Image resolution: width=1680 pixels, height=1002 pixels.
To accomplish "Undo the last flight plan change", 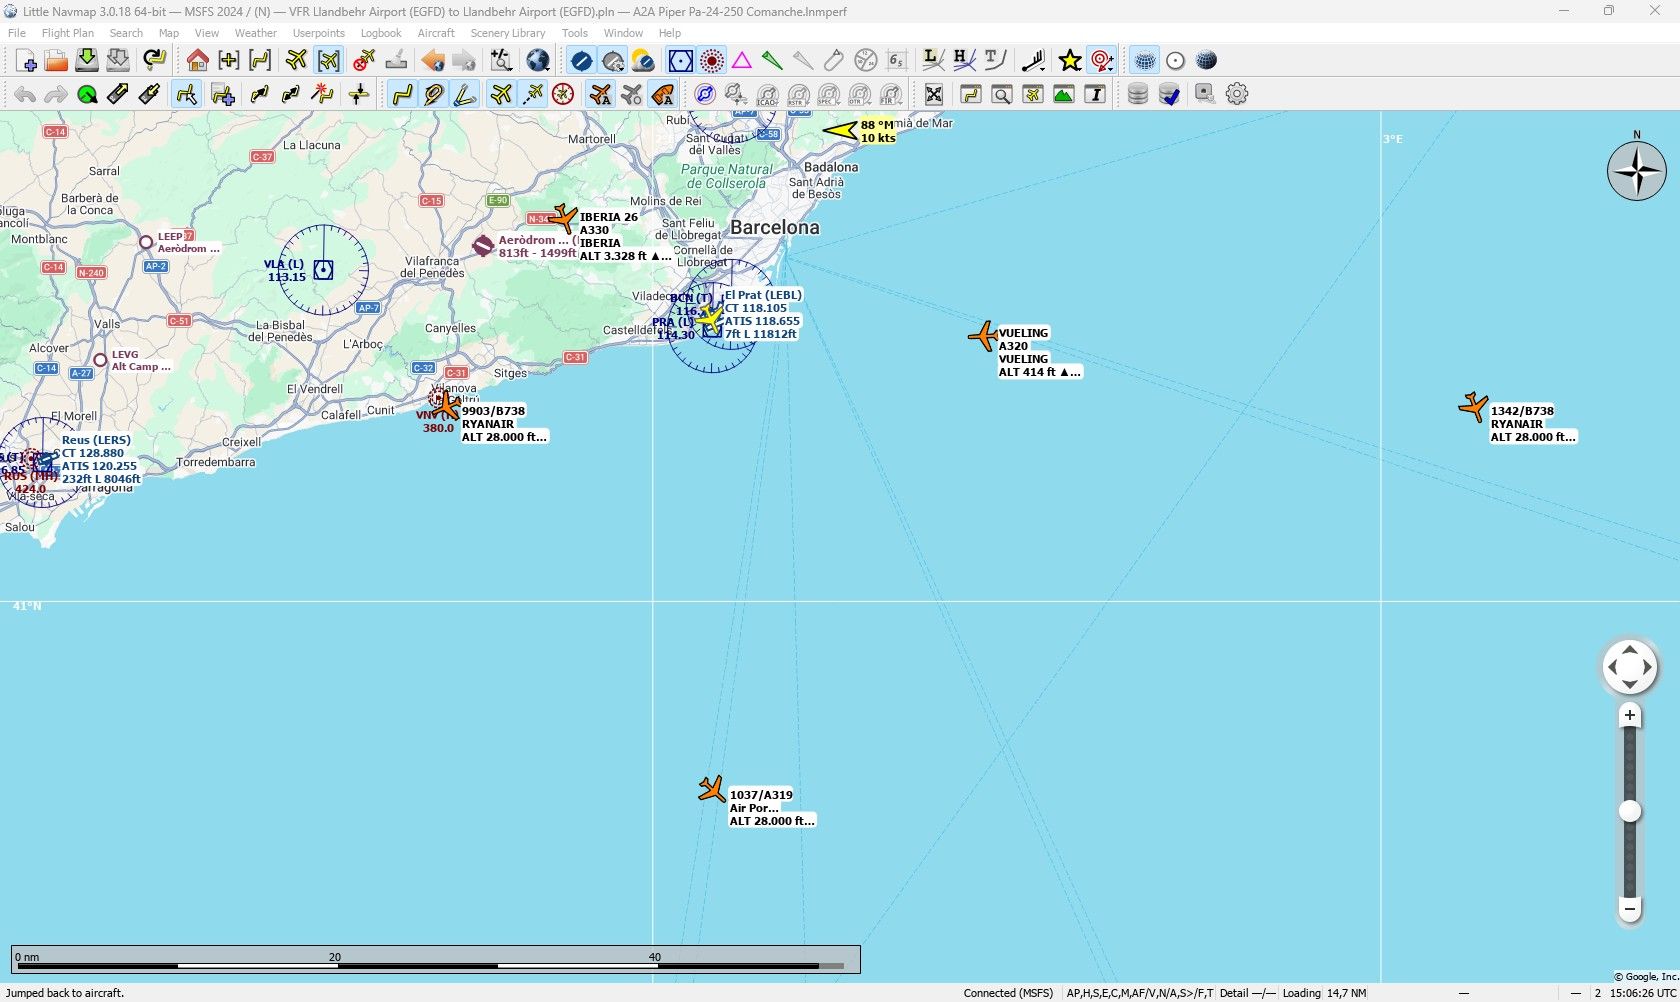I will pos(25,95).
